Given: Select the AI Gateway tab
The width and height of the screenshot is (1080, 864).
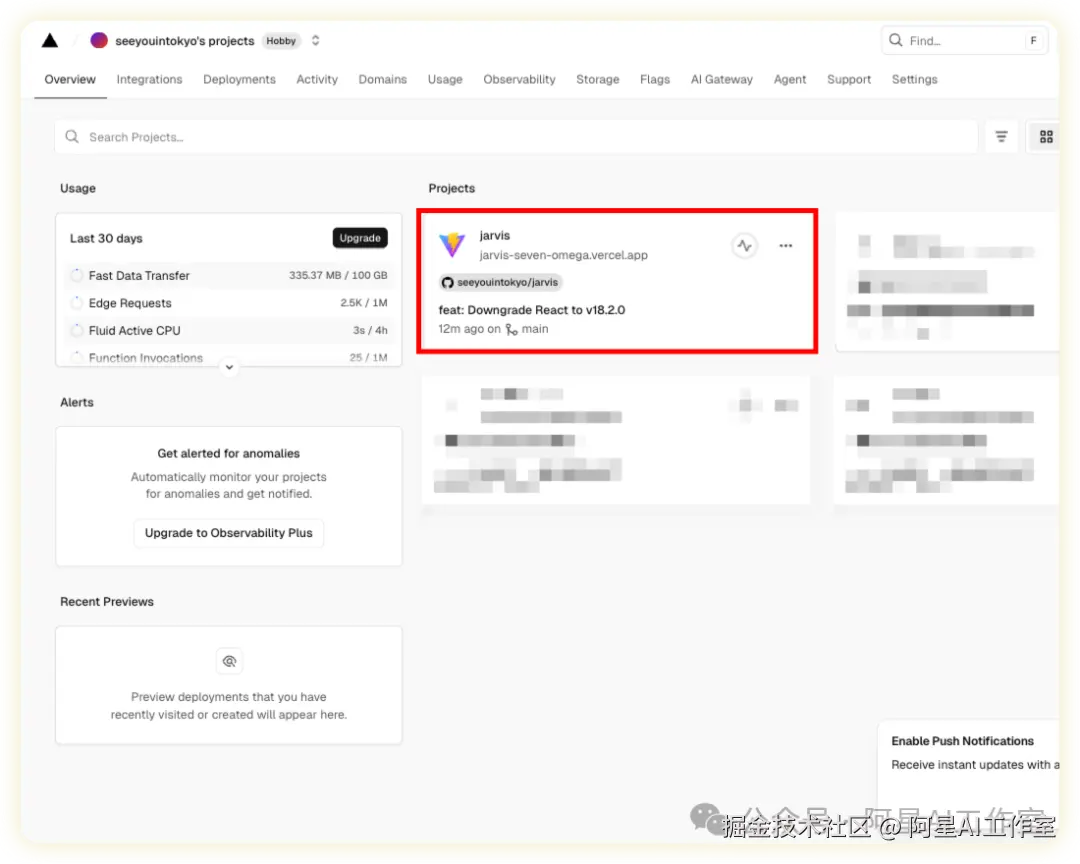Looking at the screenshot, I should pos(722,79).
